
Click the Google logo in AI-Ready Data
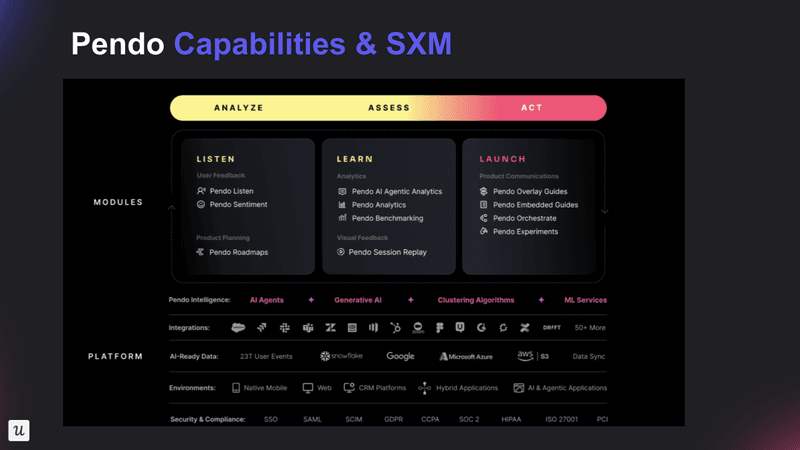point(400,356)
